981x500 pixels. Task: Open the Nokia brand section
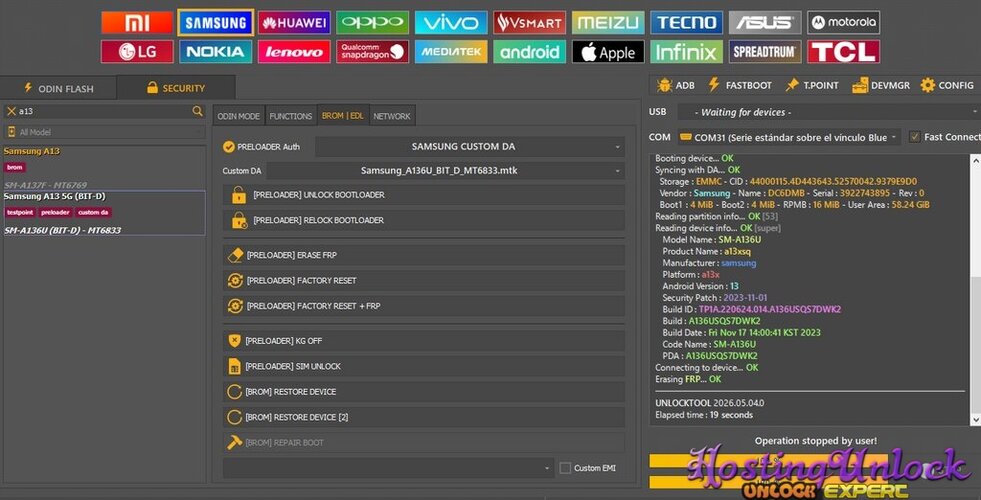pos(215,52)
